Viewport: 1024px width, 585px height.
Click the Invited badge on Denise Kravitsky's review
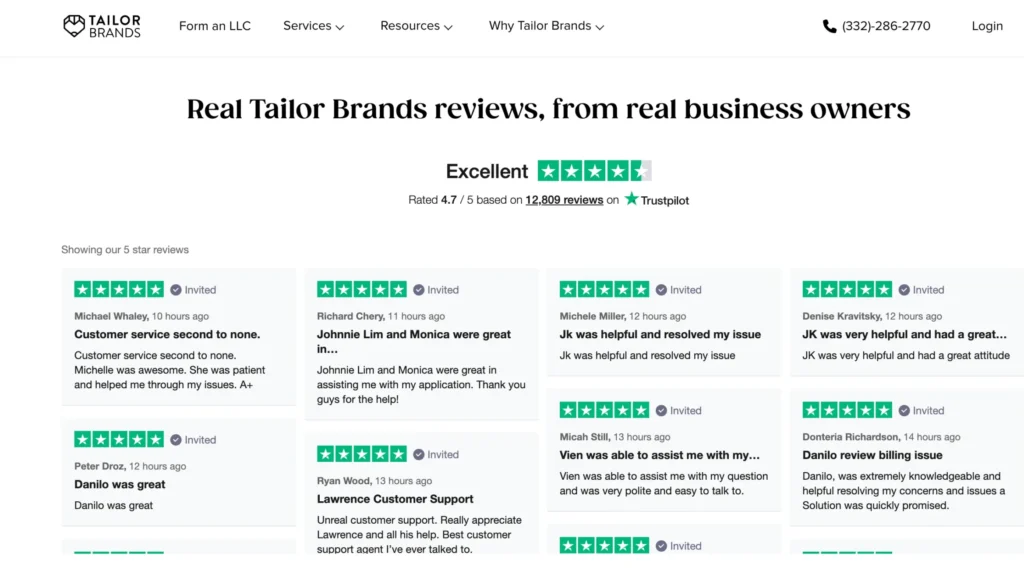921,289
